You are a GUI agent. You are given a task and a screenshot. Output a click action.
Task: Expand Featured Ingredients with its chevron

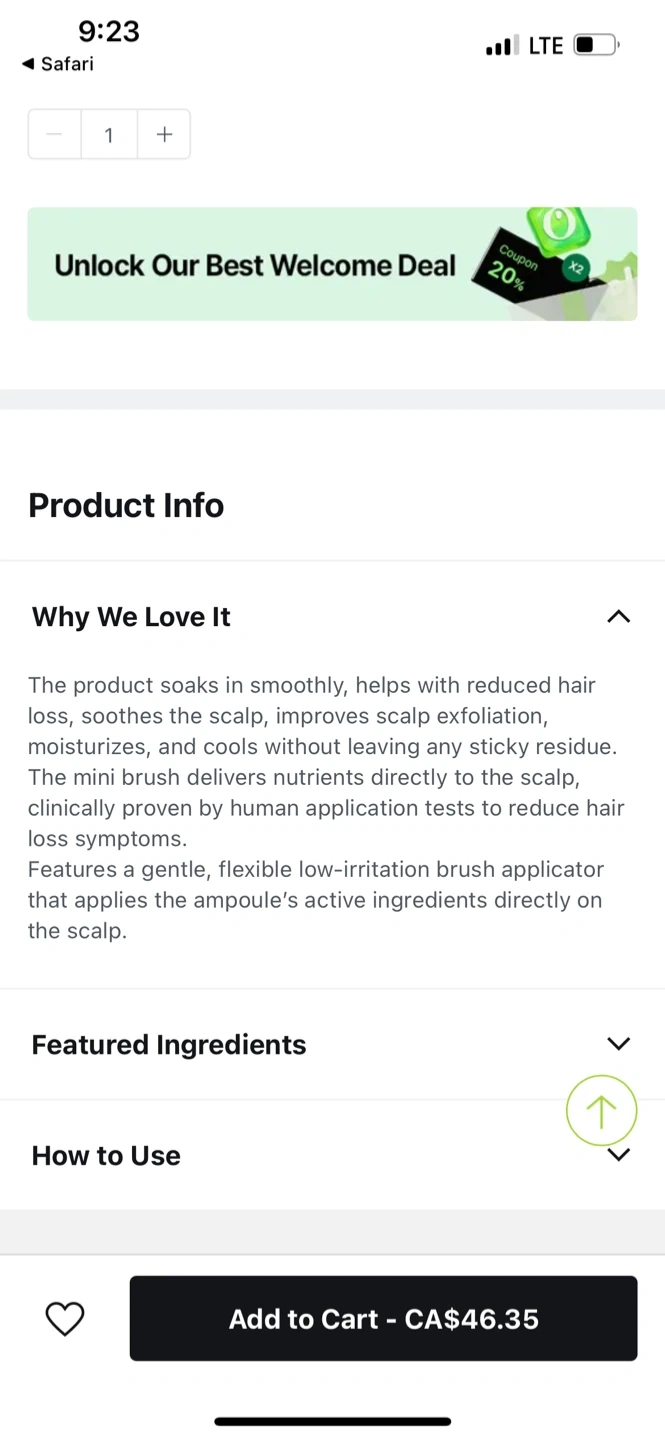pos(618,1043)
